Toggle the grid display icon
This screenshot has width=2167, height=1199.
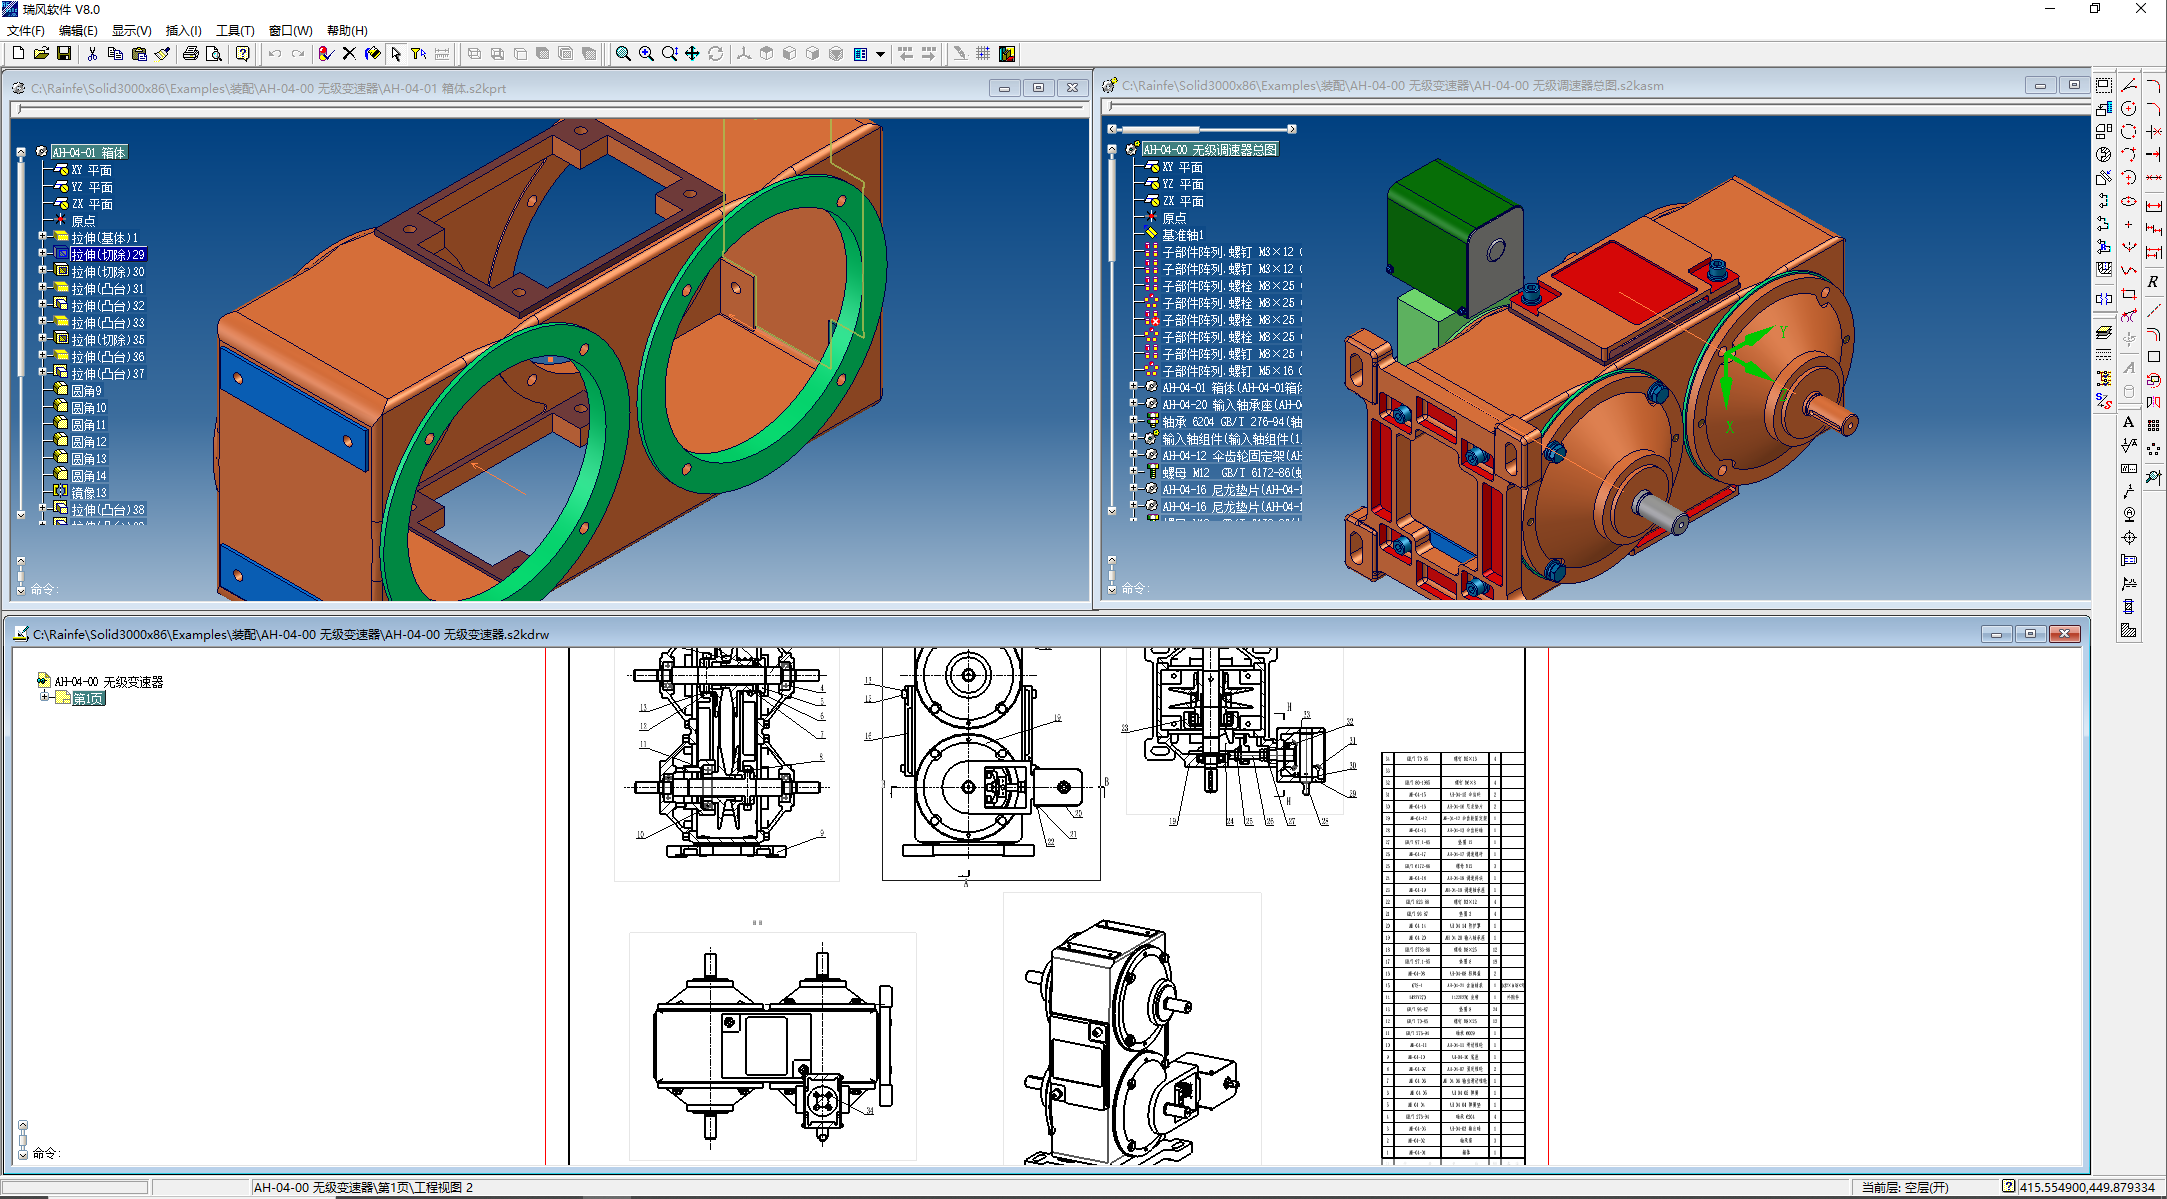click(983, 53)
